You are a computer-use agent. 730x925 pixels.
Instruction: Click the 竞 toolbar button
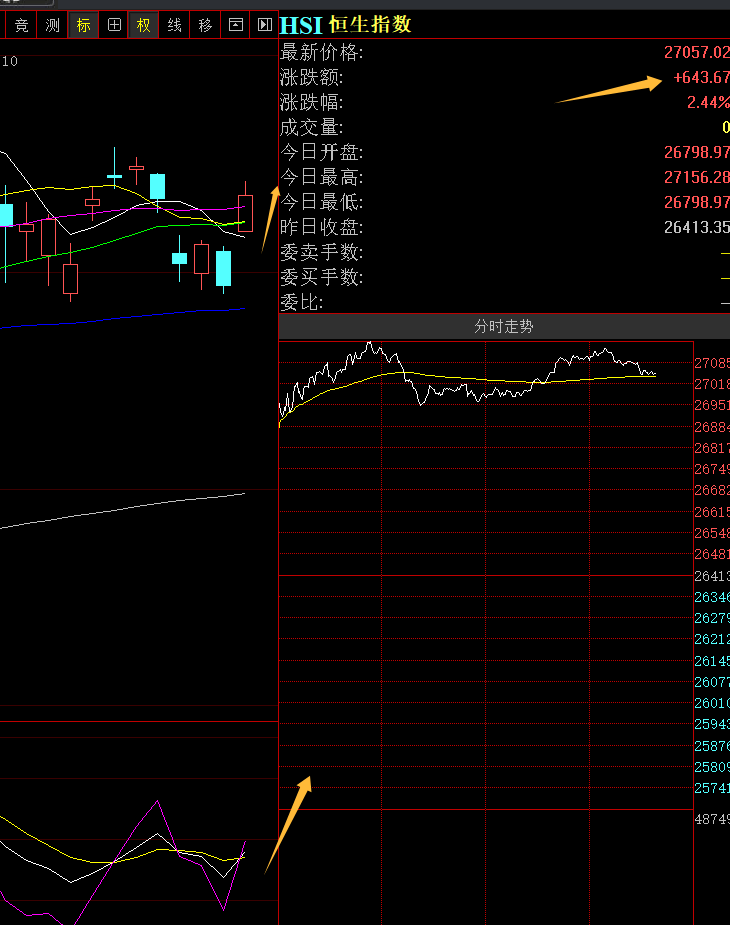tap(21, 25)
